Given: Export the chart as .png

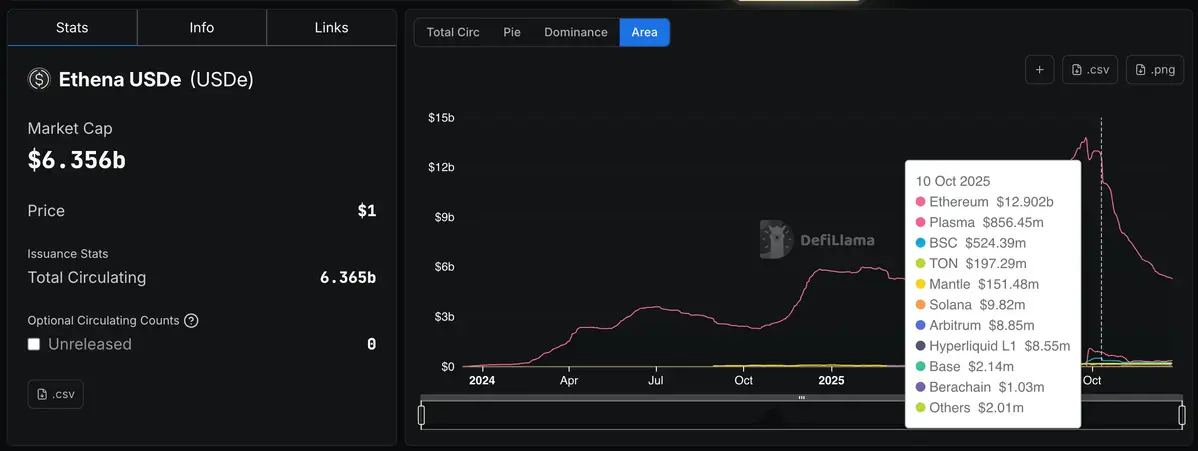Looking at the screenshot, I should pyautogui.click(x=1154, y=70).
